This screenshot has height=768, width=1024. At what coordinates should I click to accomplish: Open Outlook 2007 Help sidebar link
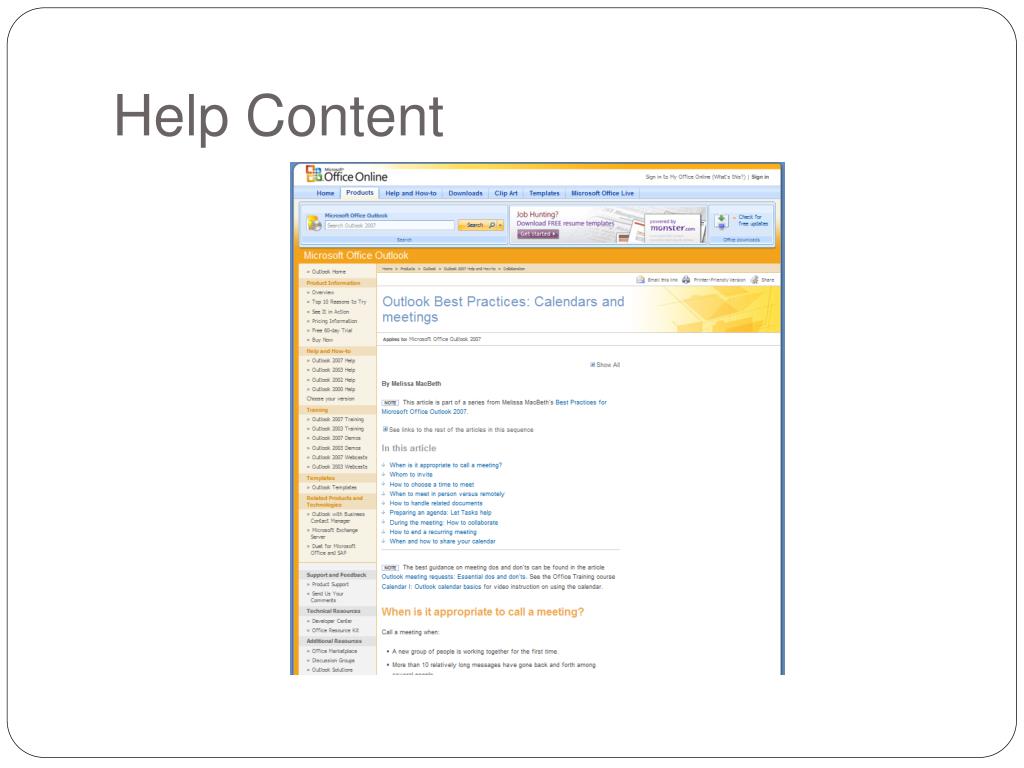click(x=333, y=360)
